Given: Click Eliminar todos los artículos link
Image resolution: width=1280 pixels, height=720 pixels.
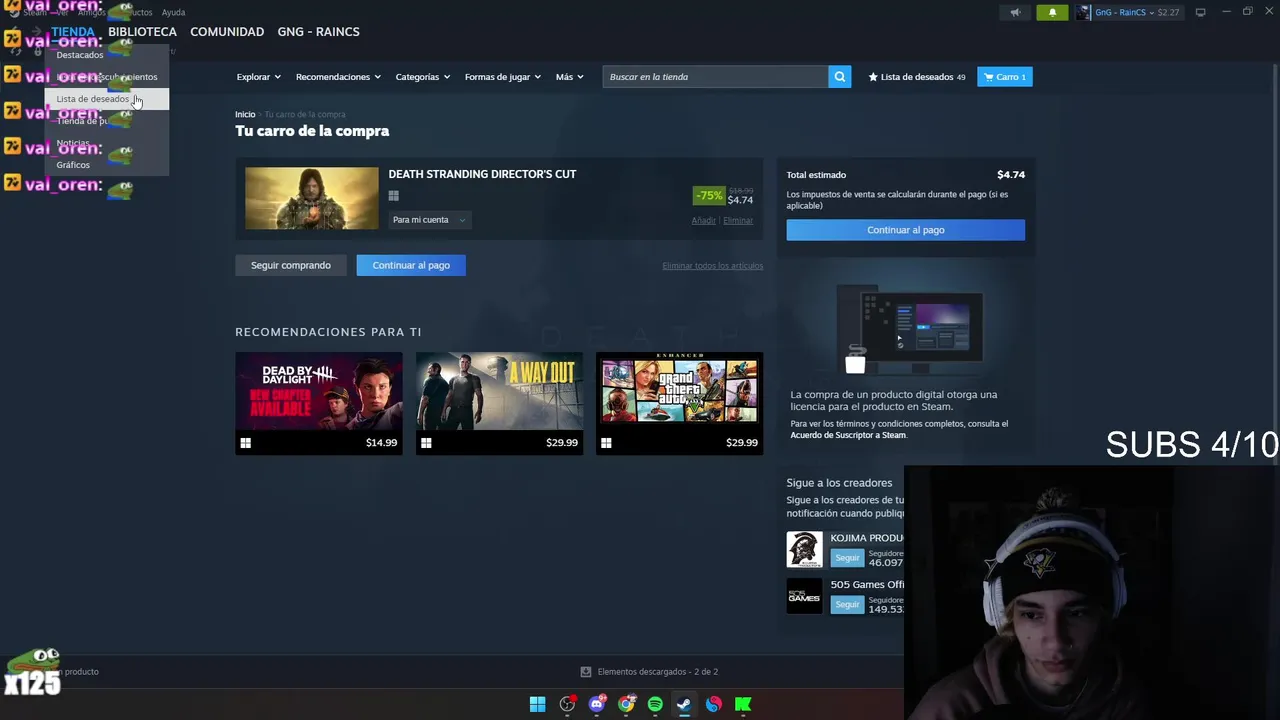Looking at the screenshot, I should 712,266.
